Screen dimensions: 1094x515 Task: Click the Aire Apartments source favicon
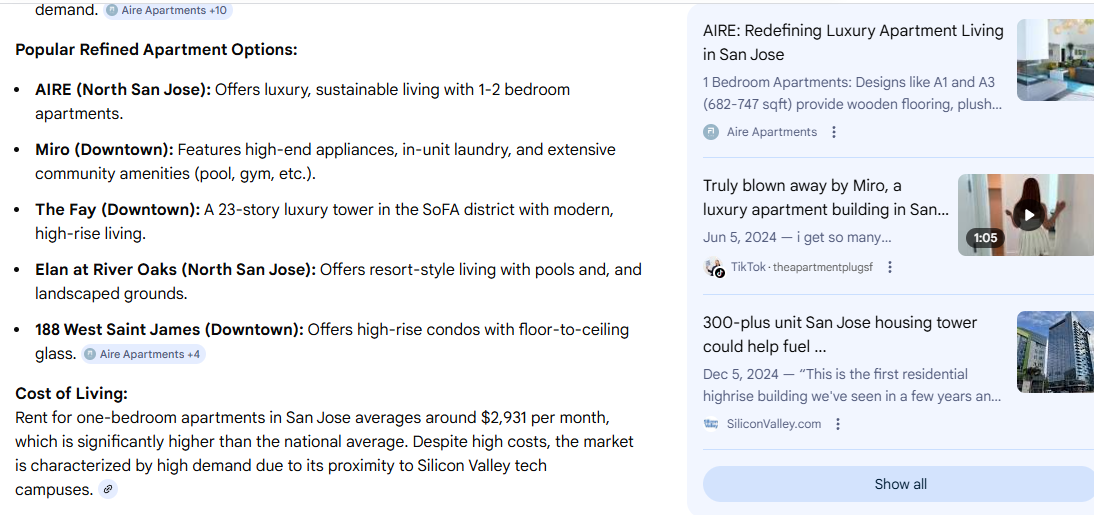pyautogui.click(x=711, y=132)
